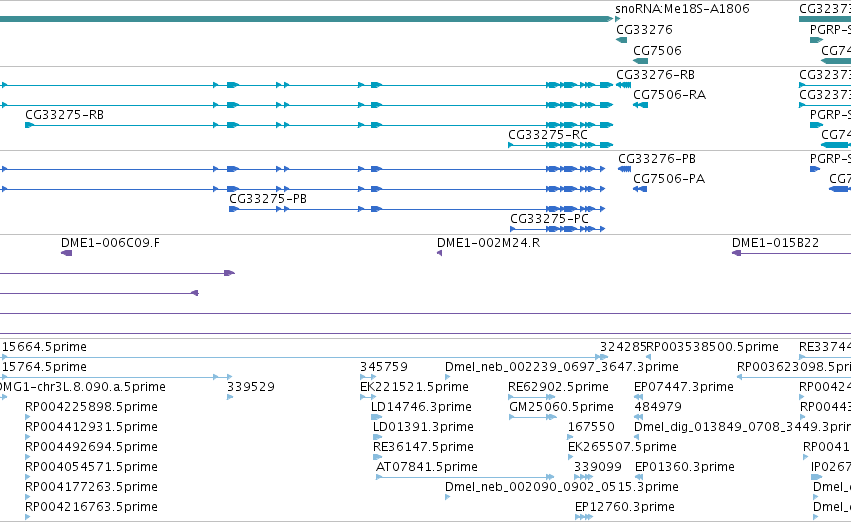Click Dmel_dig_013849_0708_3449 EST label

[x=742, y=427]
